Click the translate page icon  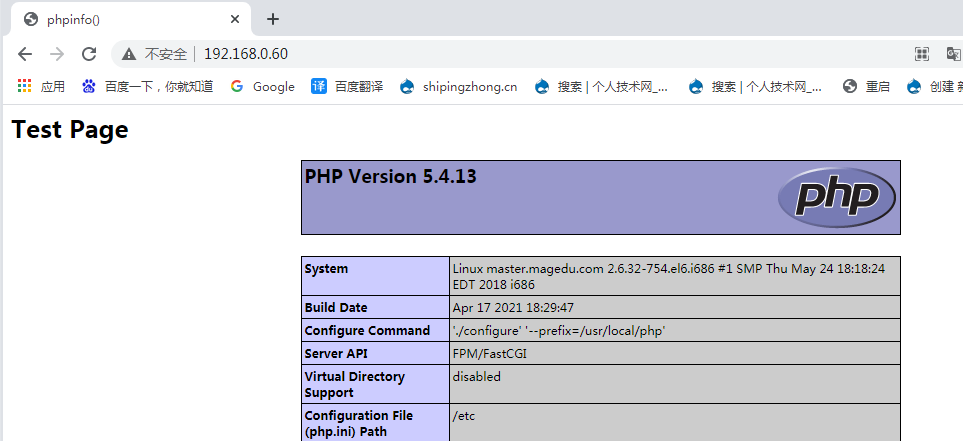[x=953, y=54]
